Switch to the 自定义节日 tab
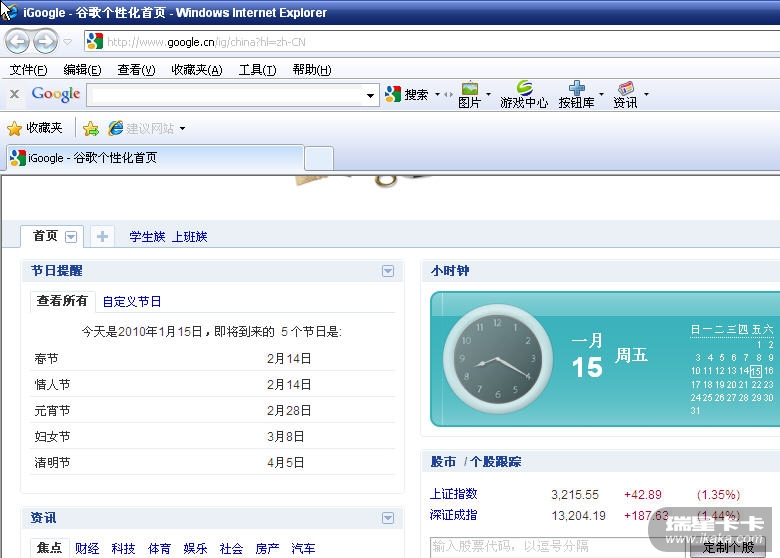Viewport: 780px width, 558px height. 131,301
